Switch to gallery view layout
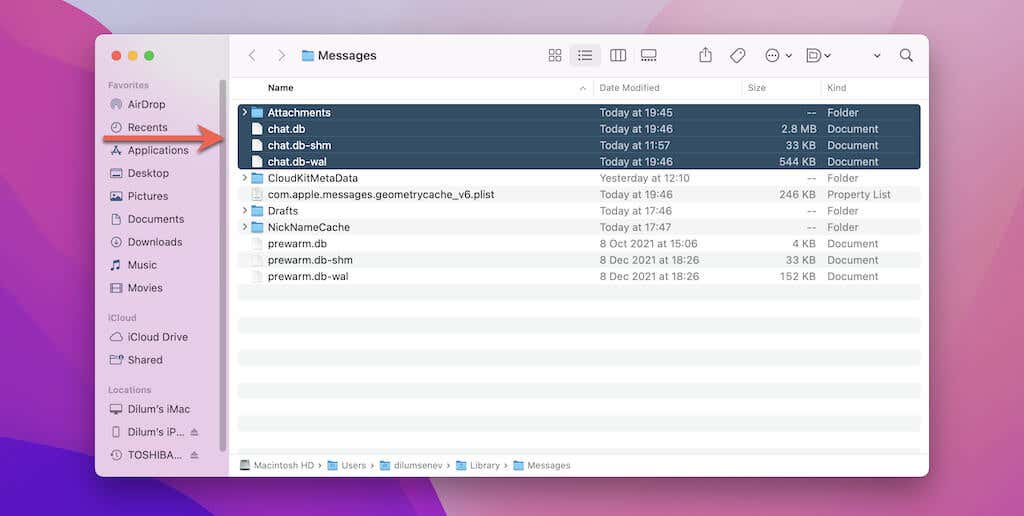Screen dimensions: 1024x516 pyautogui.click(x=649, y=56)
